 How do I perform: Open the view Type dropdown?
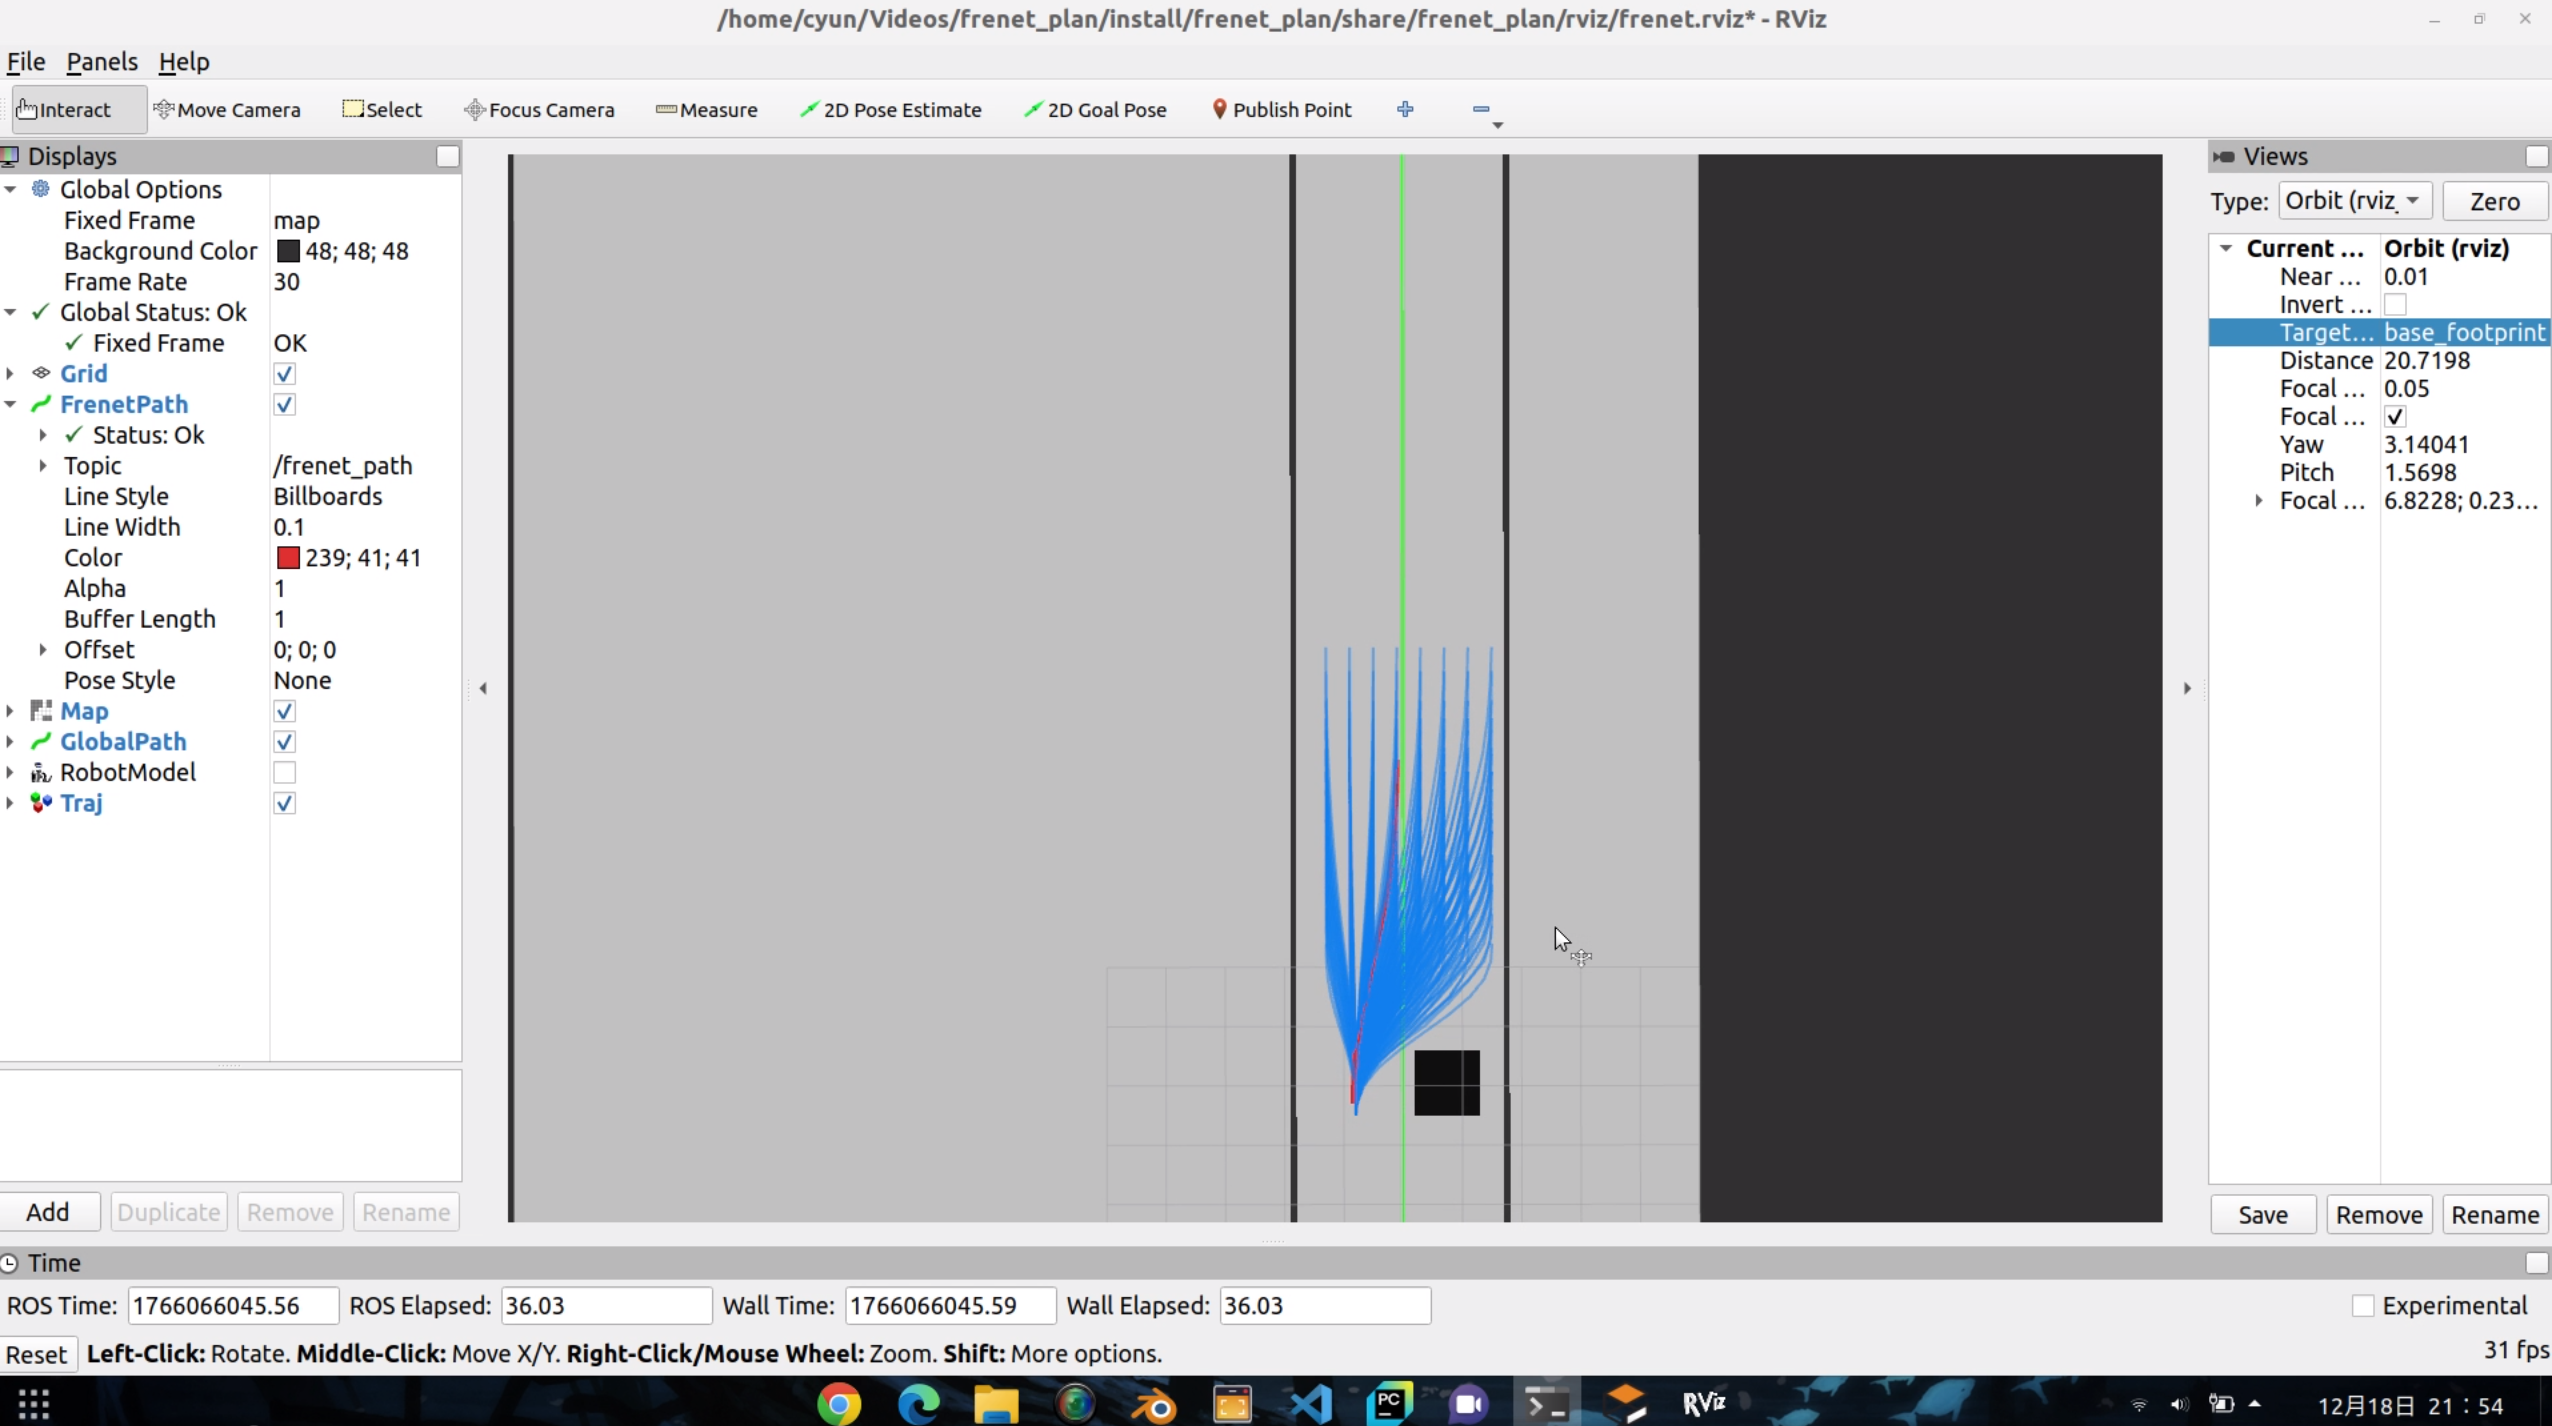point(2354,201)
